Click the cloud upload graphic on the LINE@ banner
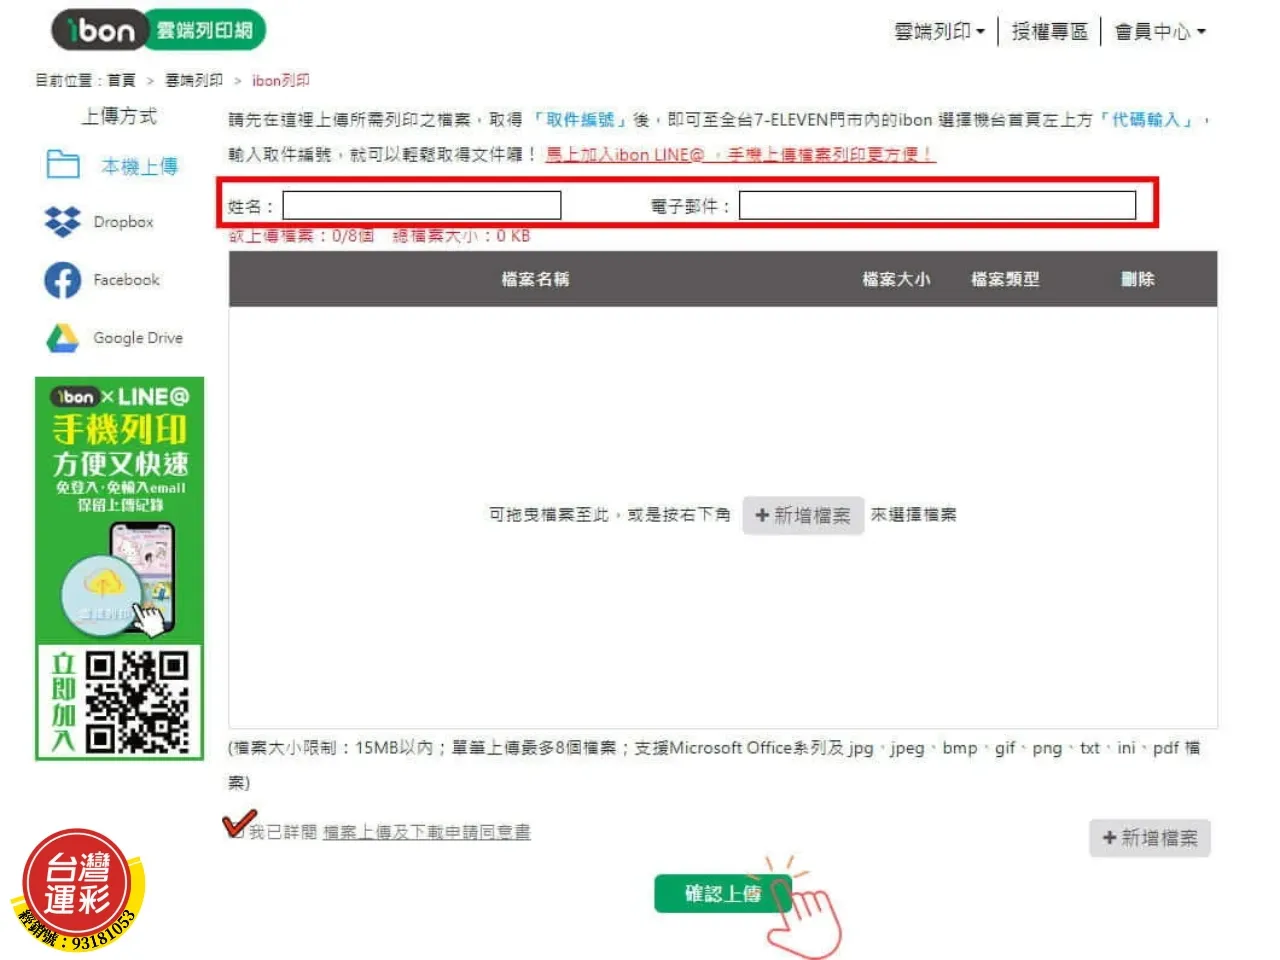This screenshot has height=960, width=1280. (x=100, y=583)
